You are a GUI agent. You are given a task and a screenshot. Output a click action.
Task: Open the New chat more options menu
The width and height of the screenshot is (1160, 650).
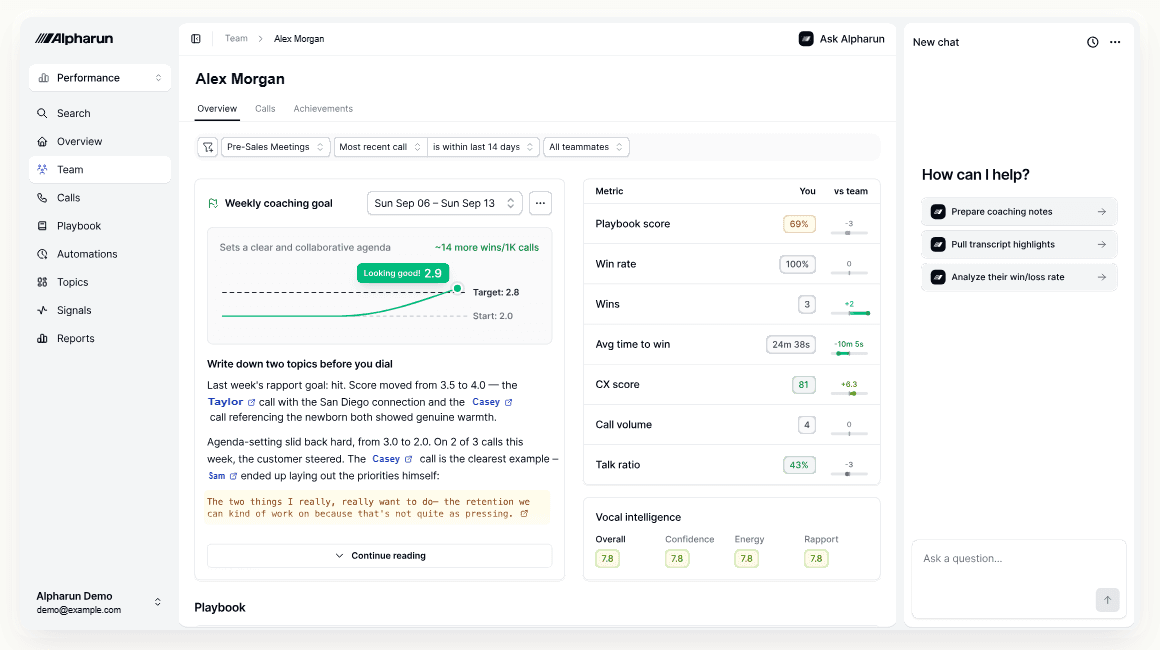(1115, 42)
